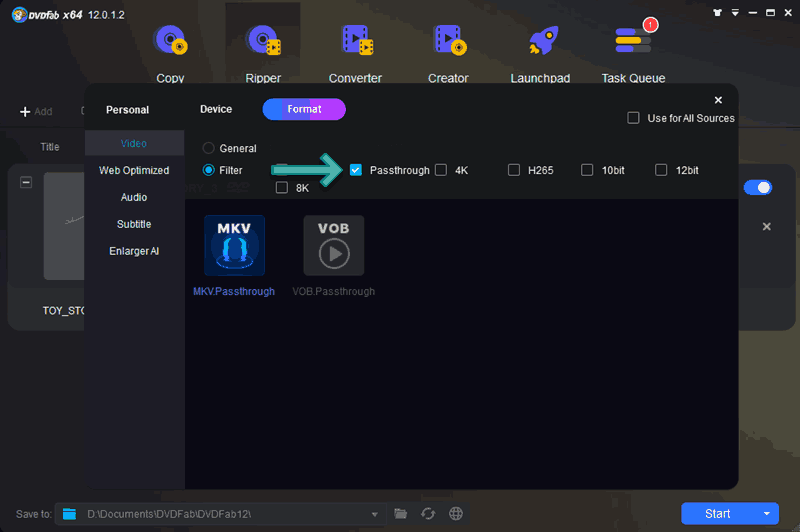The image size is (800, 532).
Task: Open the title bar dropdown menu arrow
Action: tap(735, 13)
